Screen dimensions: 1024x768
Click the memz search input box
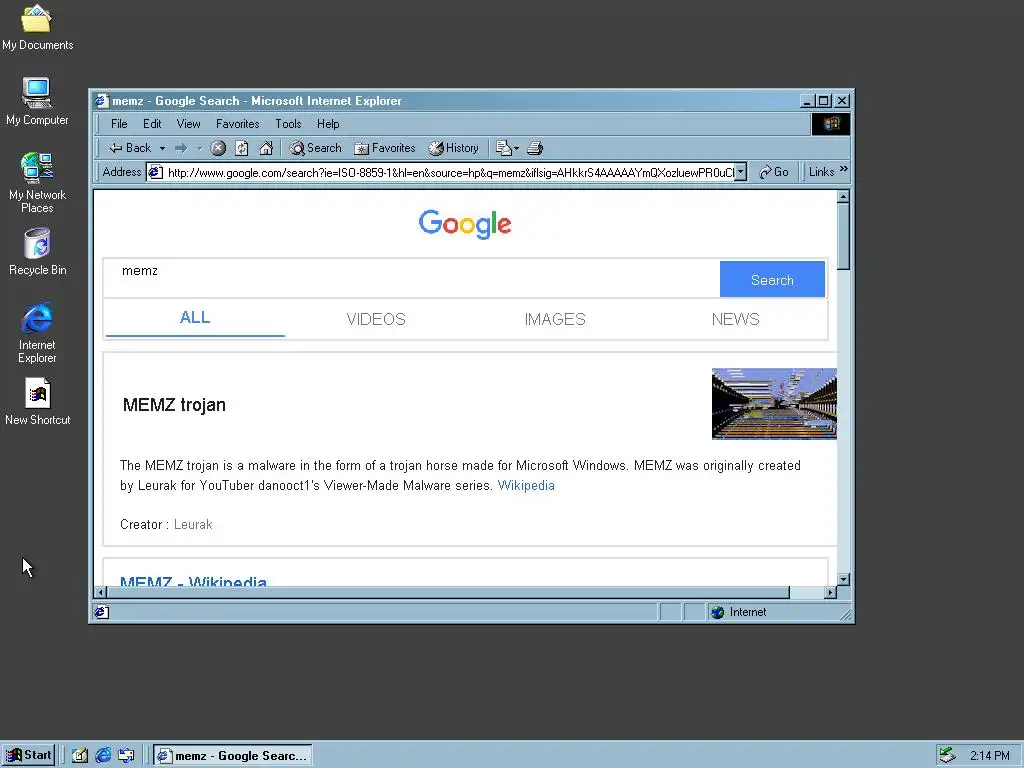tap(412, 278)
